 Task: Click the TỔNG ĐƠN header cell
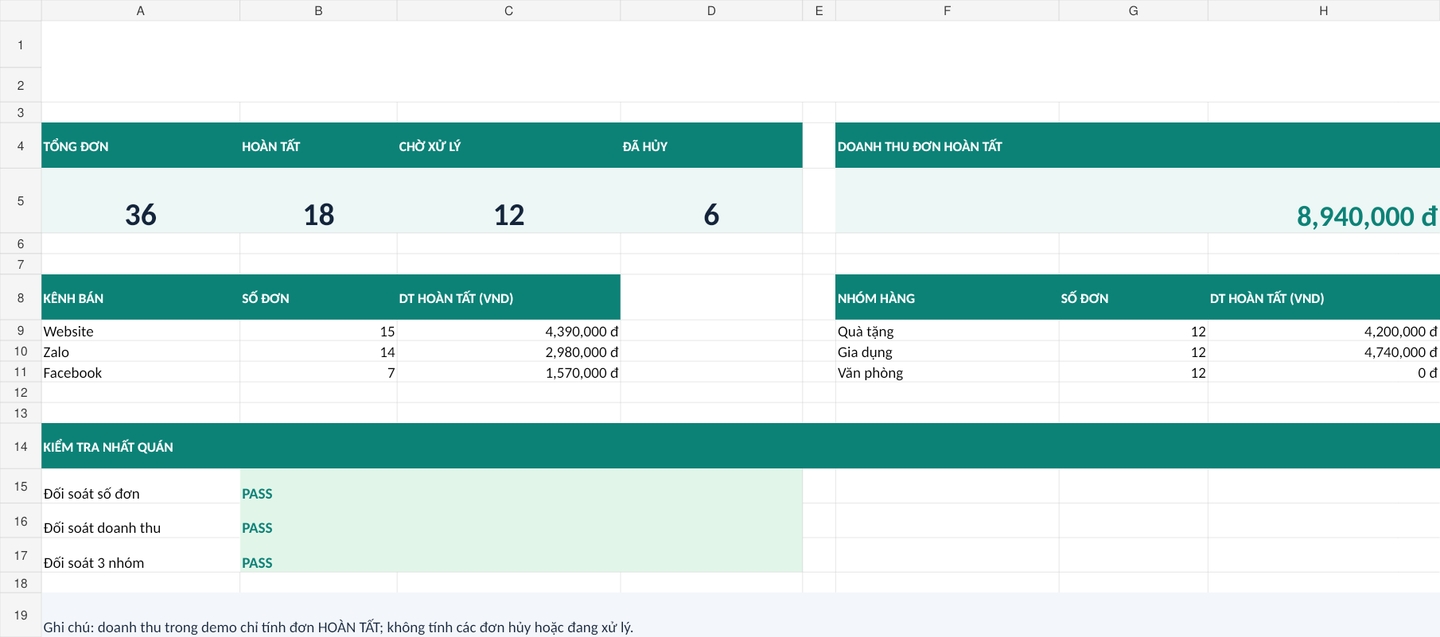click(140, 146)
